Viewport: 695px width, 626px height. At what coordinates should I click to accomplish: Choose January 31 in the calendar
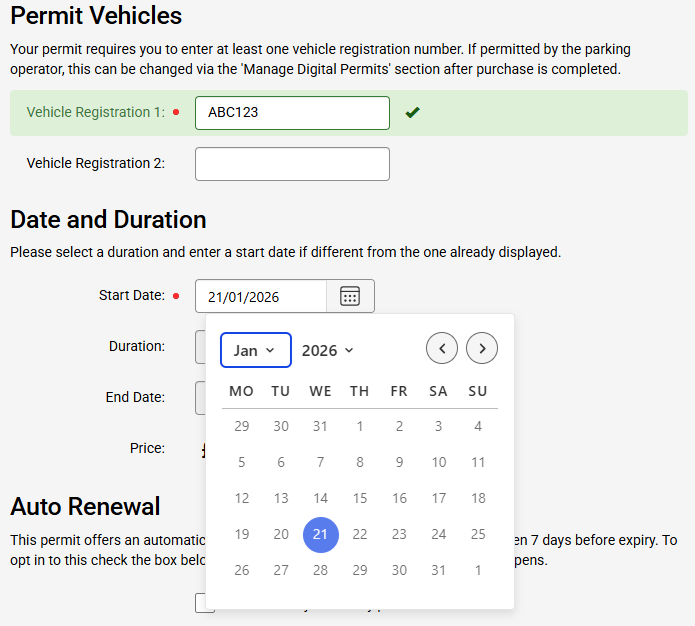tap(439, 570)
